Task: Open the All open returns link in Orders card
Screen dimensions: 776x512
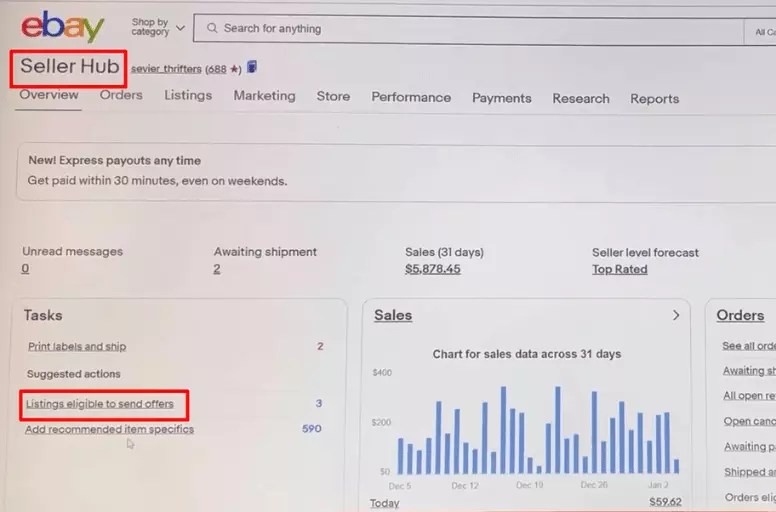Action: tap(749, 396)
